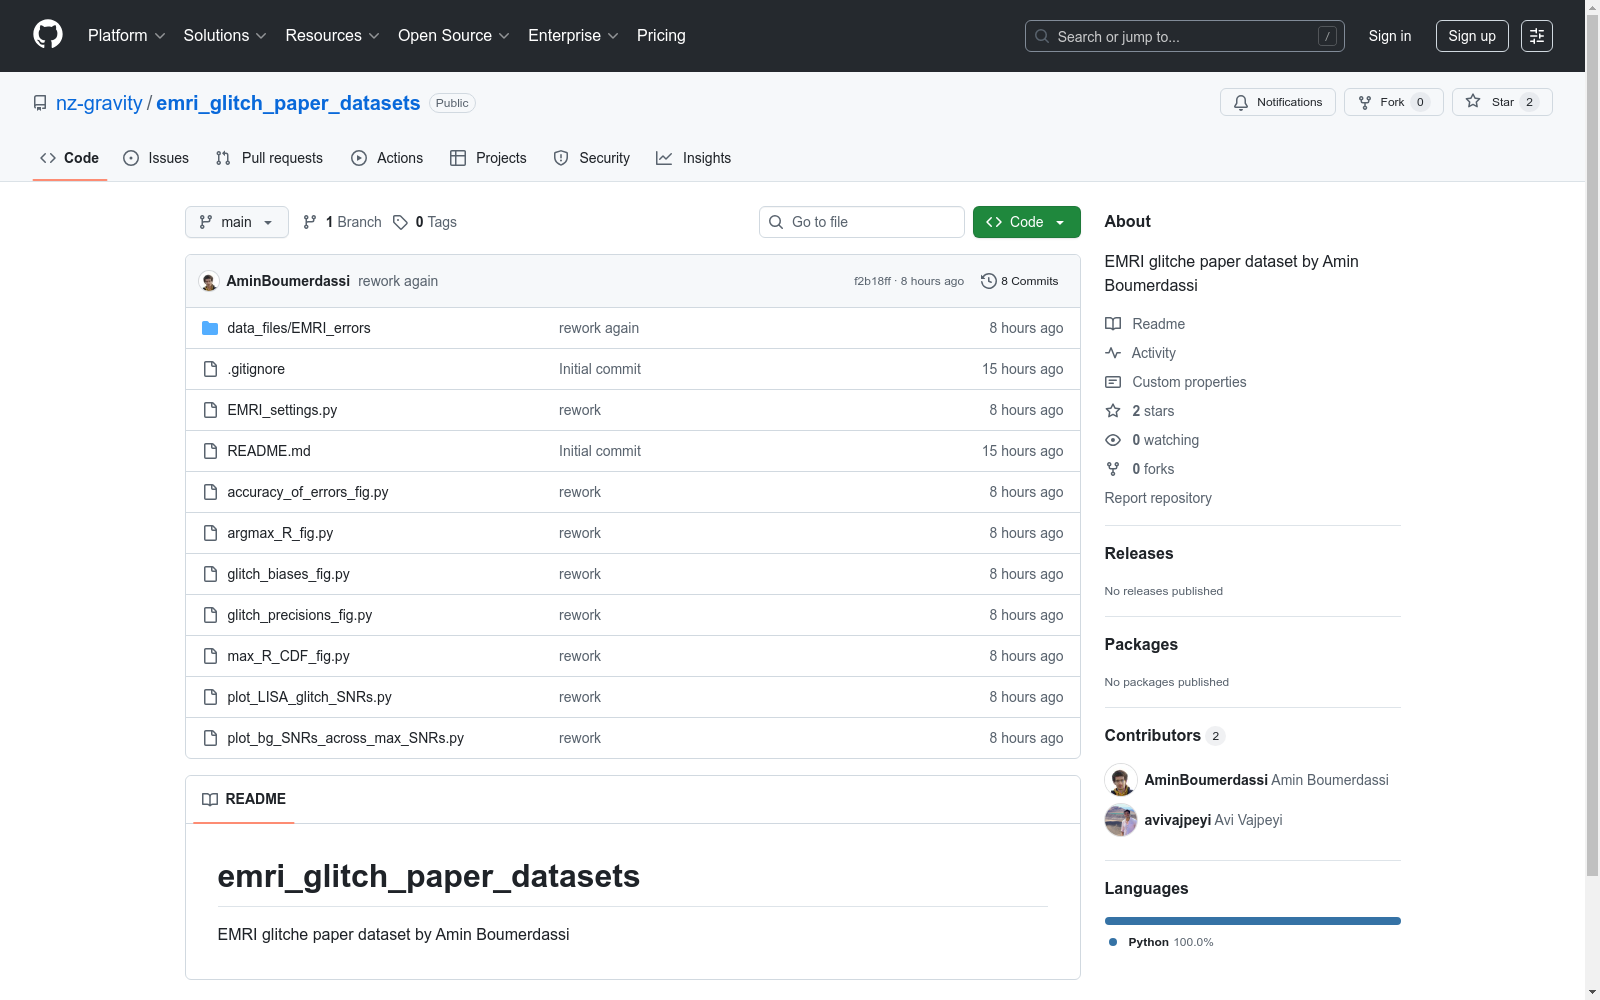The image size is (1600, 1000).
Task: Click AminBoumerdassi's contributor avatar
Action: [x=1121, y=780]
